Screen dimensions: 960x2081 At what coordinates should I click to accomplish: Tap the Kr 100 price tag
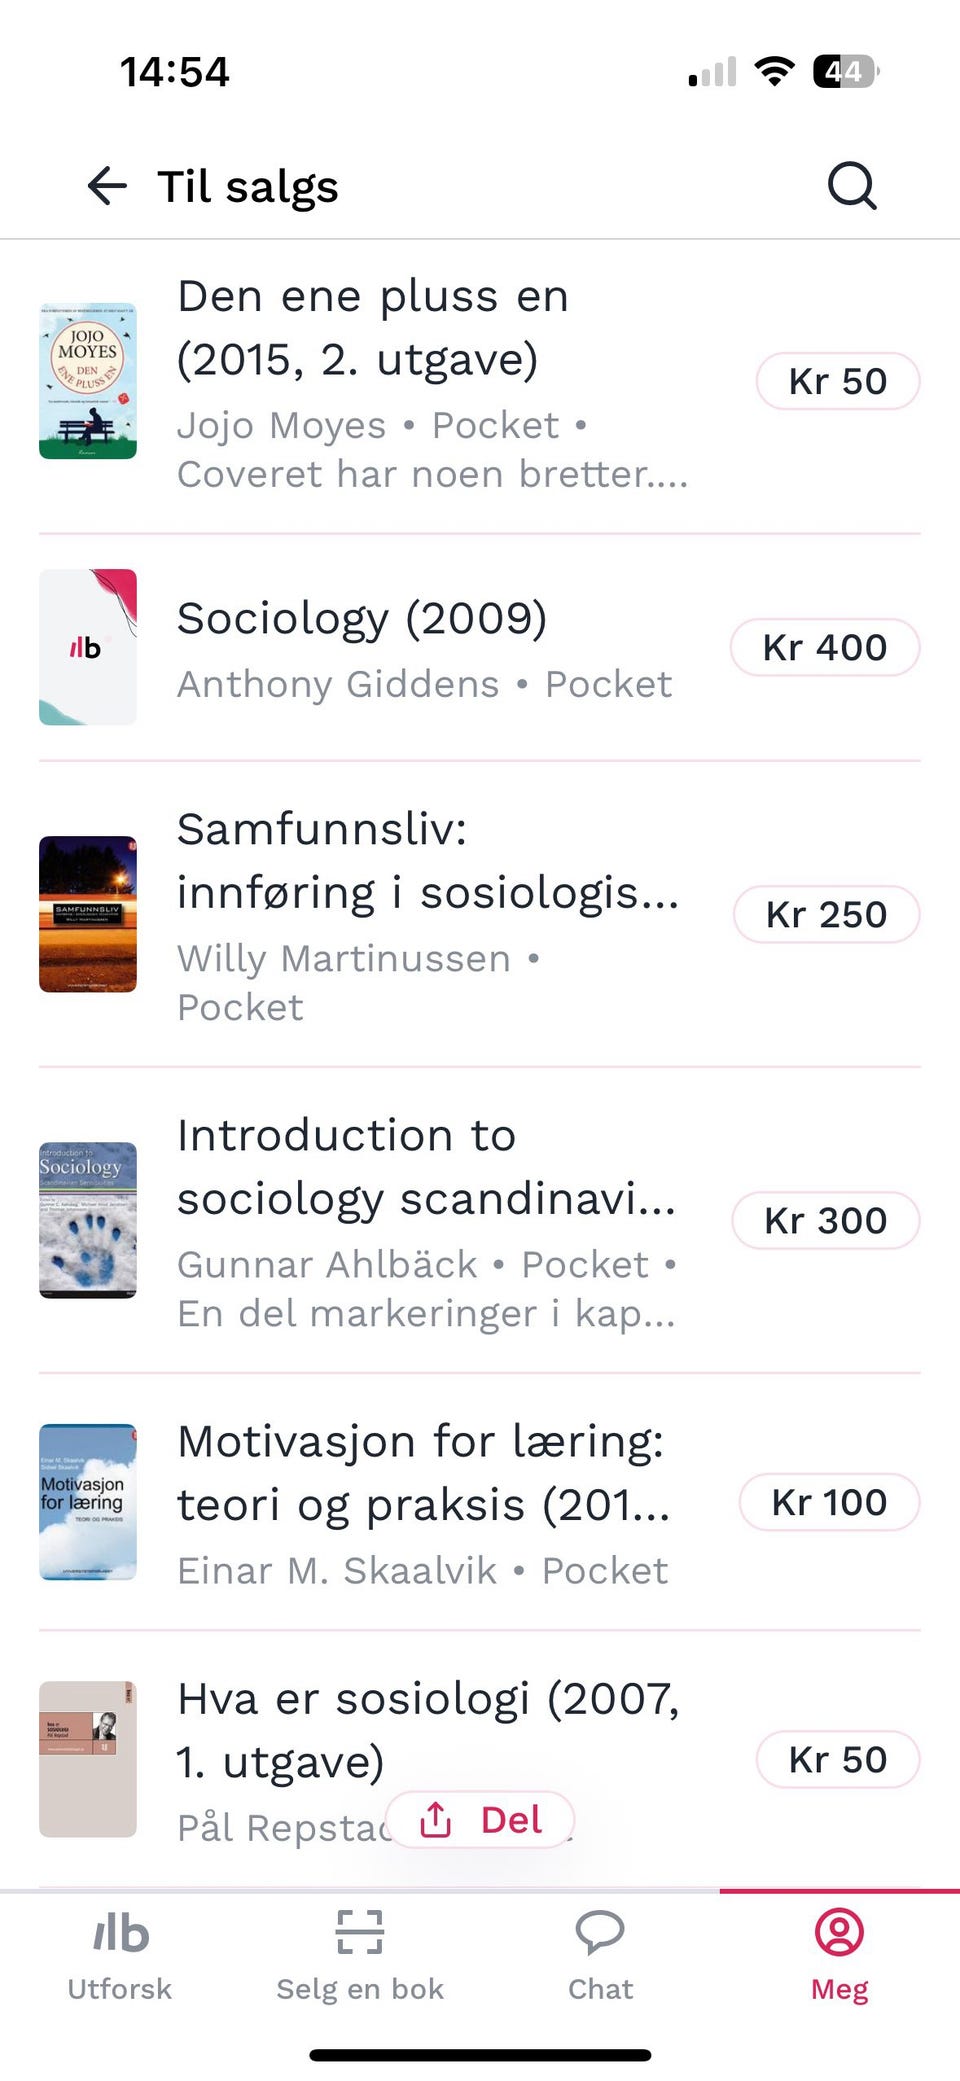[x=829, y=1502]
